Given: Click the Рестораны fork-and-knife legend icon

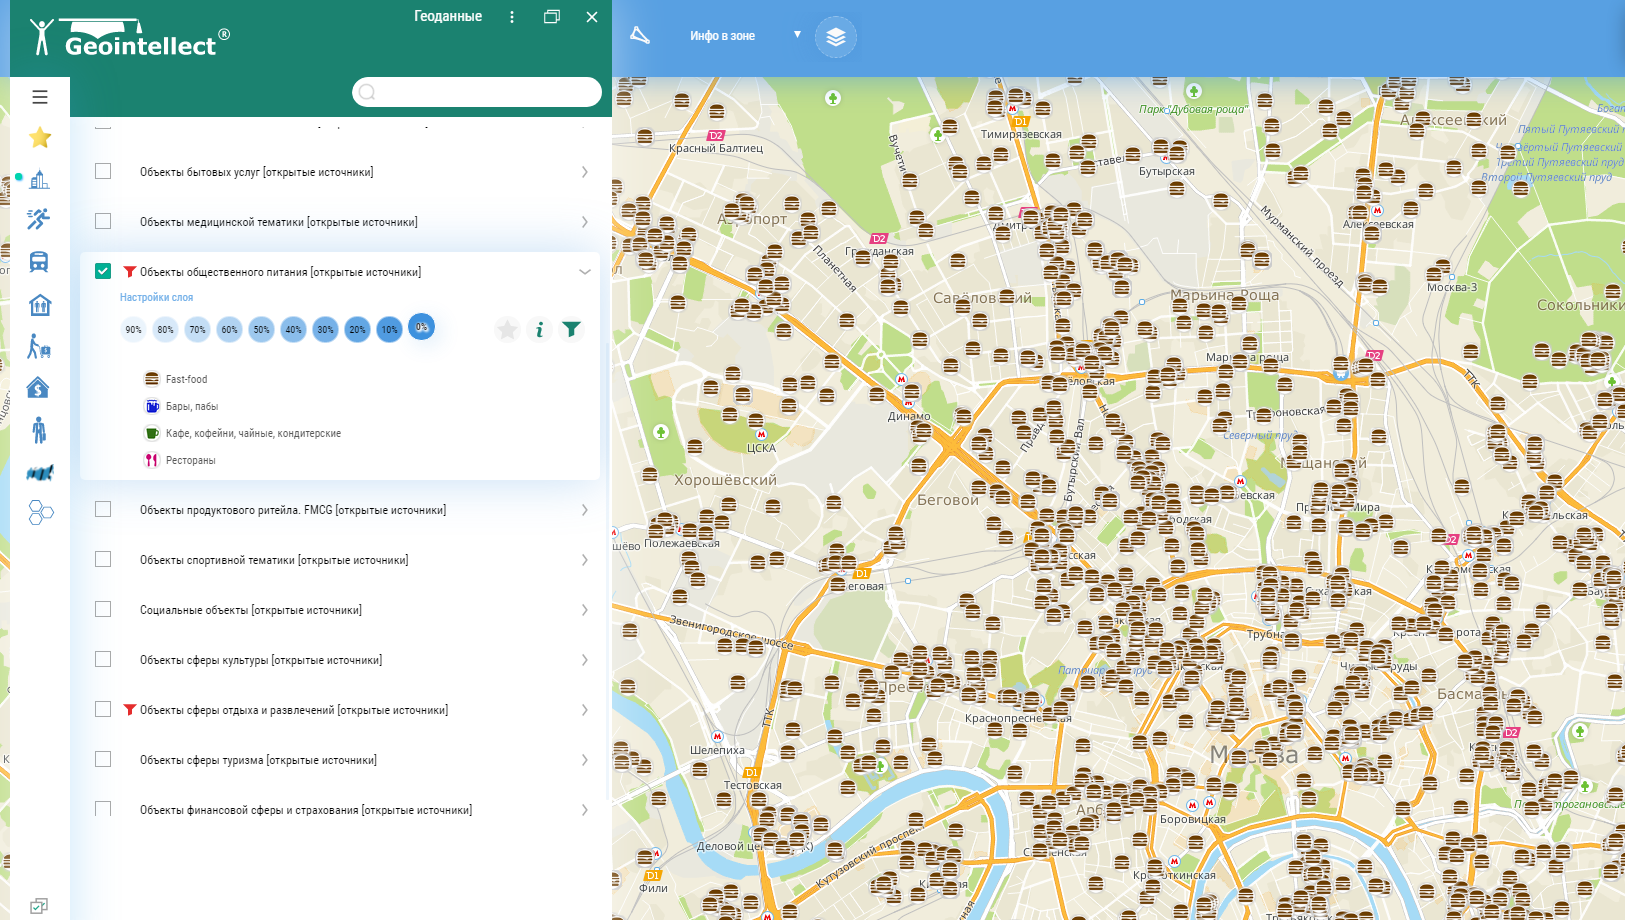Looking at the screenshot, I should tap(152, 460).
